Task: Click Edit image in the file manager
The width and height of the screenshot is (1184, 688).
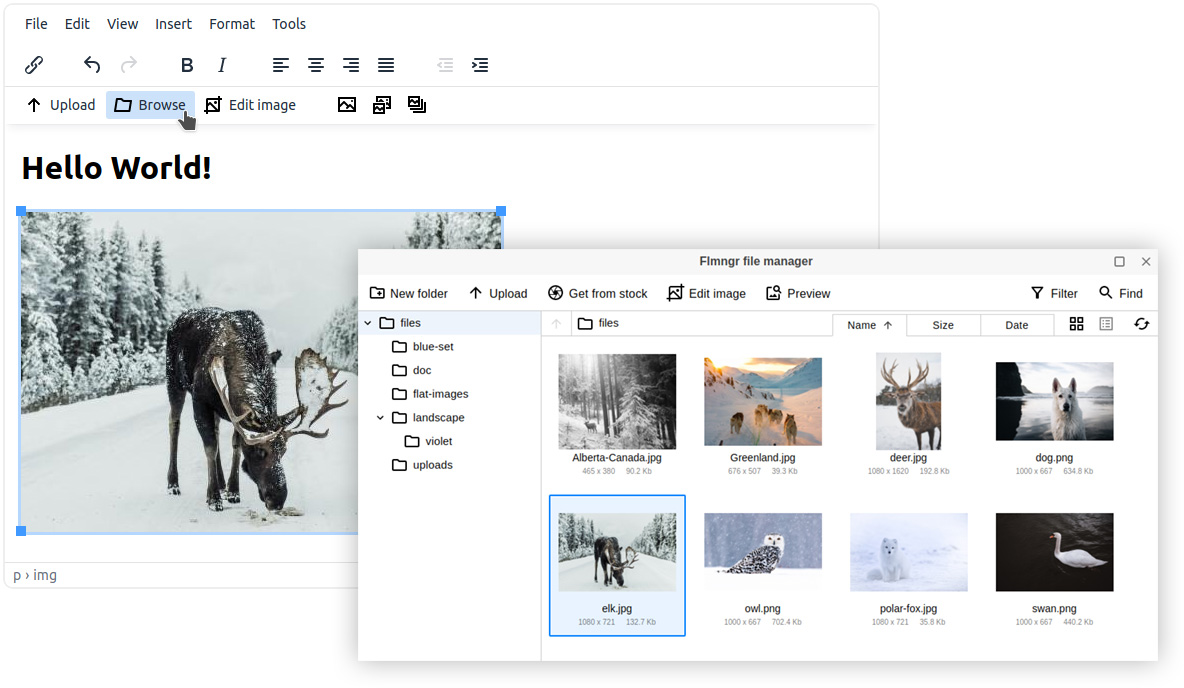Action: pyautogui.click(x=706, y=293)
